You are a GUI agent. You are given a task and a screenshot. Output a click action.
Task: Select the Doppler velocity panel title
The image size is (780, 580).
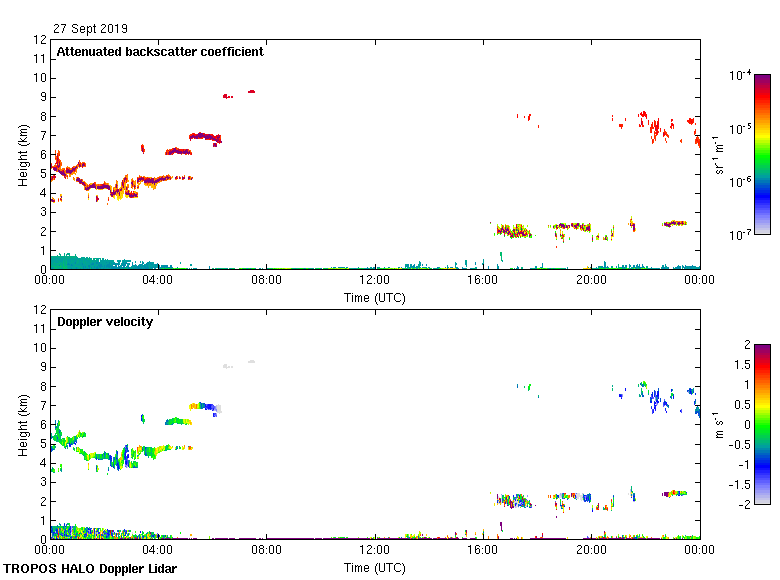click(103, 322)
